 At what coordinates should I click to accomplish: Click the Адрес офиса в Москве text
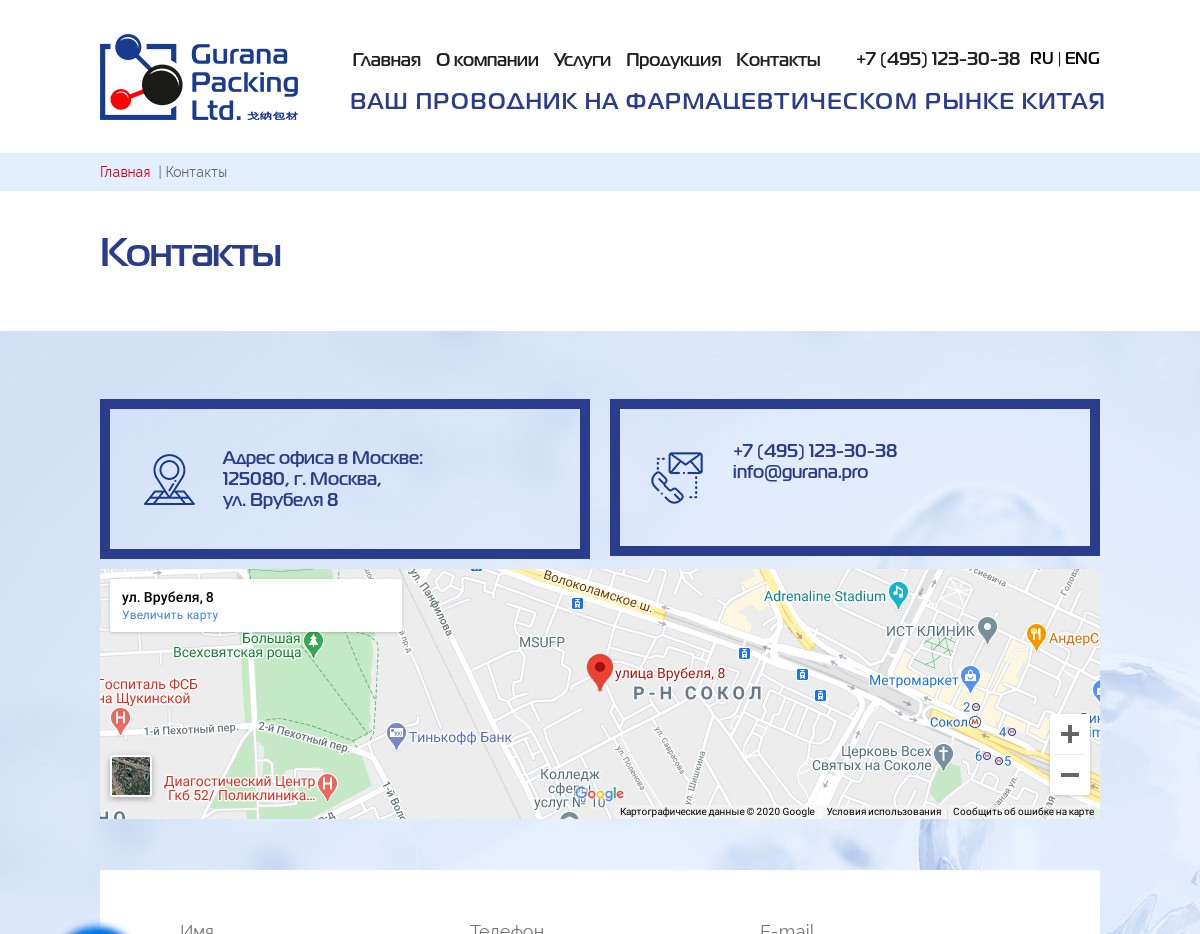coord(322,458)
